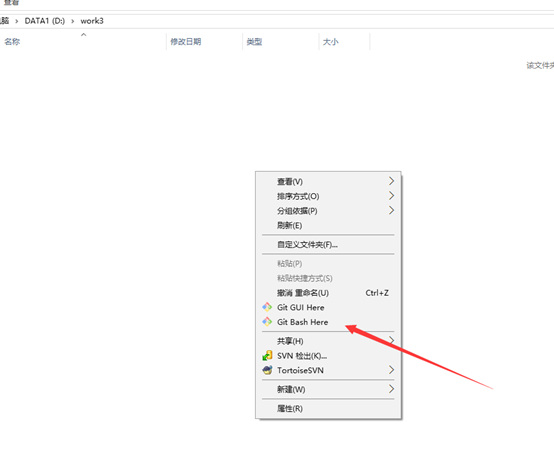Select 自定义文件夹(F)... in the context menu
The height and width of the screenshot is (466, 554).
(328, 244)
